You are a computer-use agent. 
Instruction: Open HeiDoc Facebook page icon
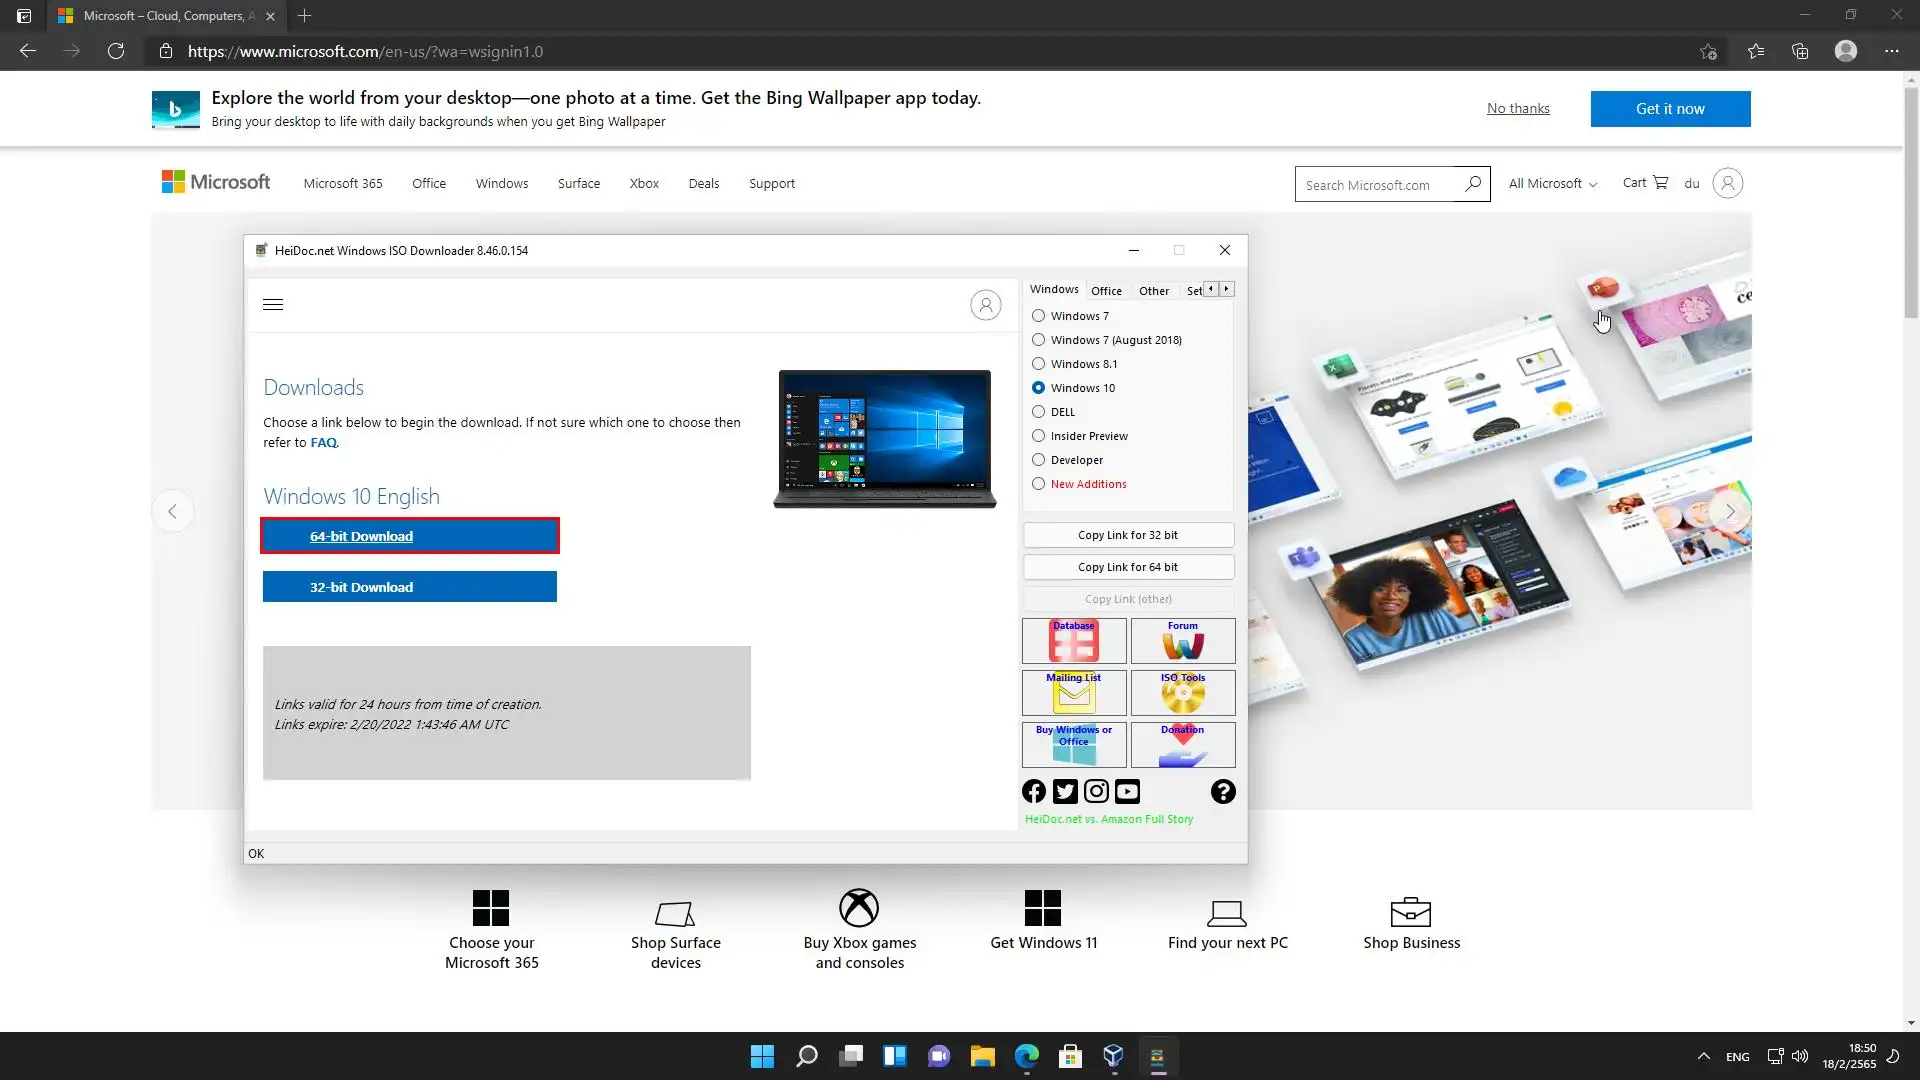click(x=1034, y=792)
